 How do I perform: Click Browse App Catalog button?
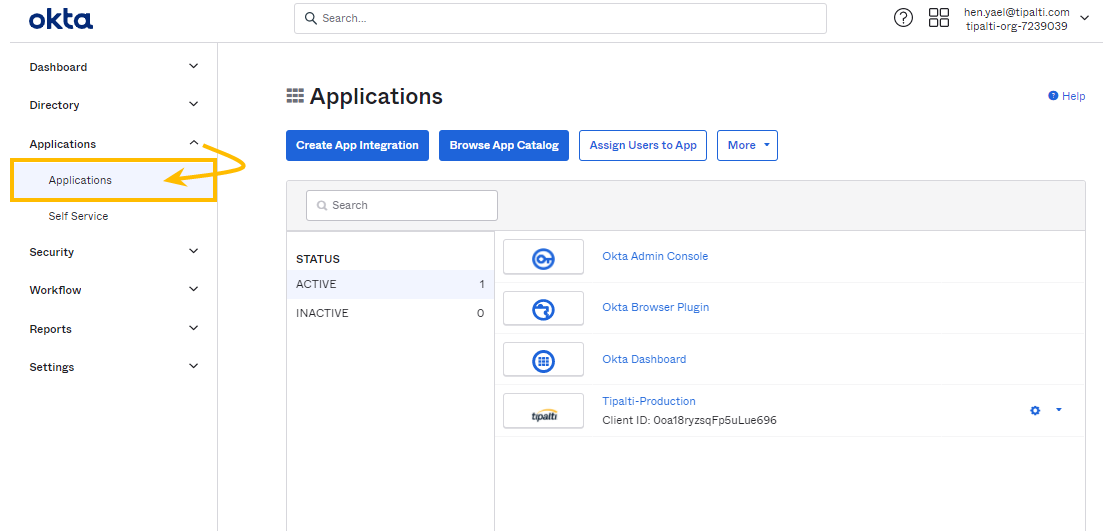tap(504, 145)
